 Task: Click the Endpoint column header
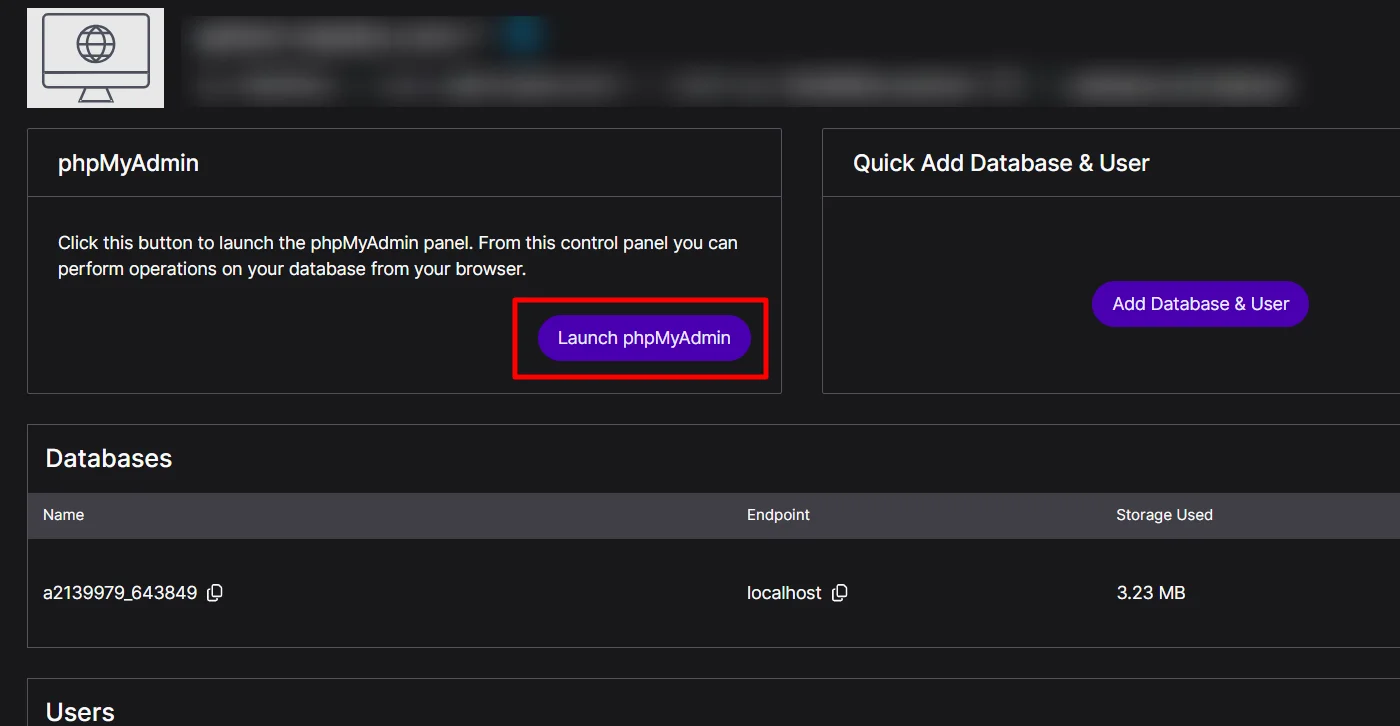click(778, 515)
